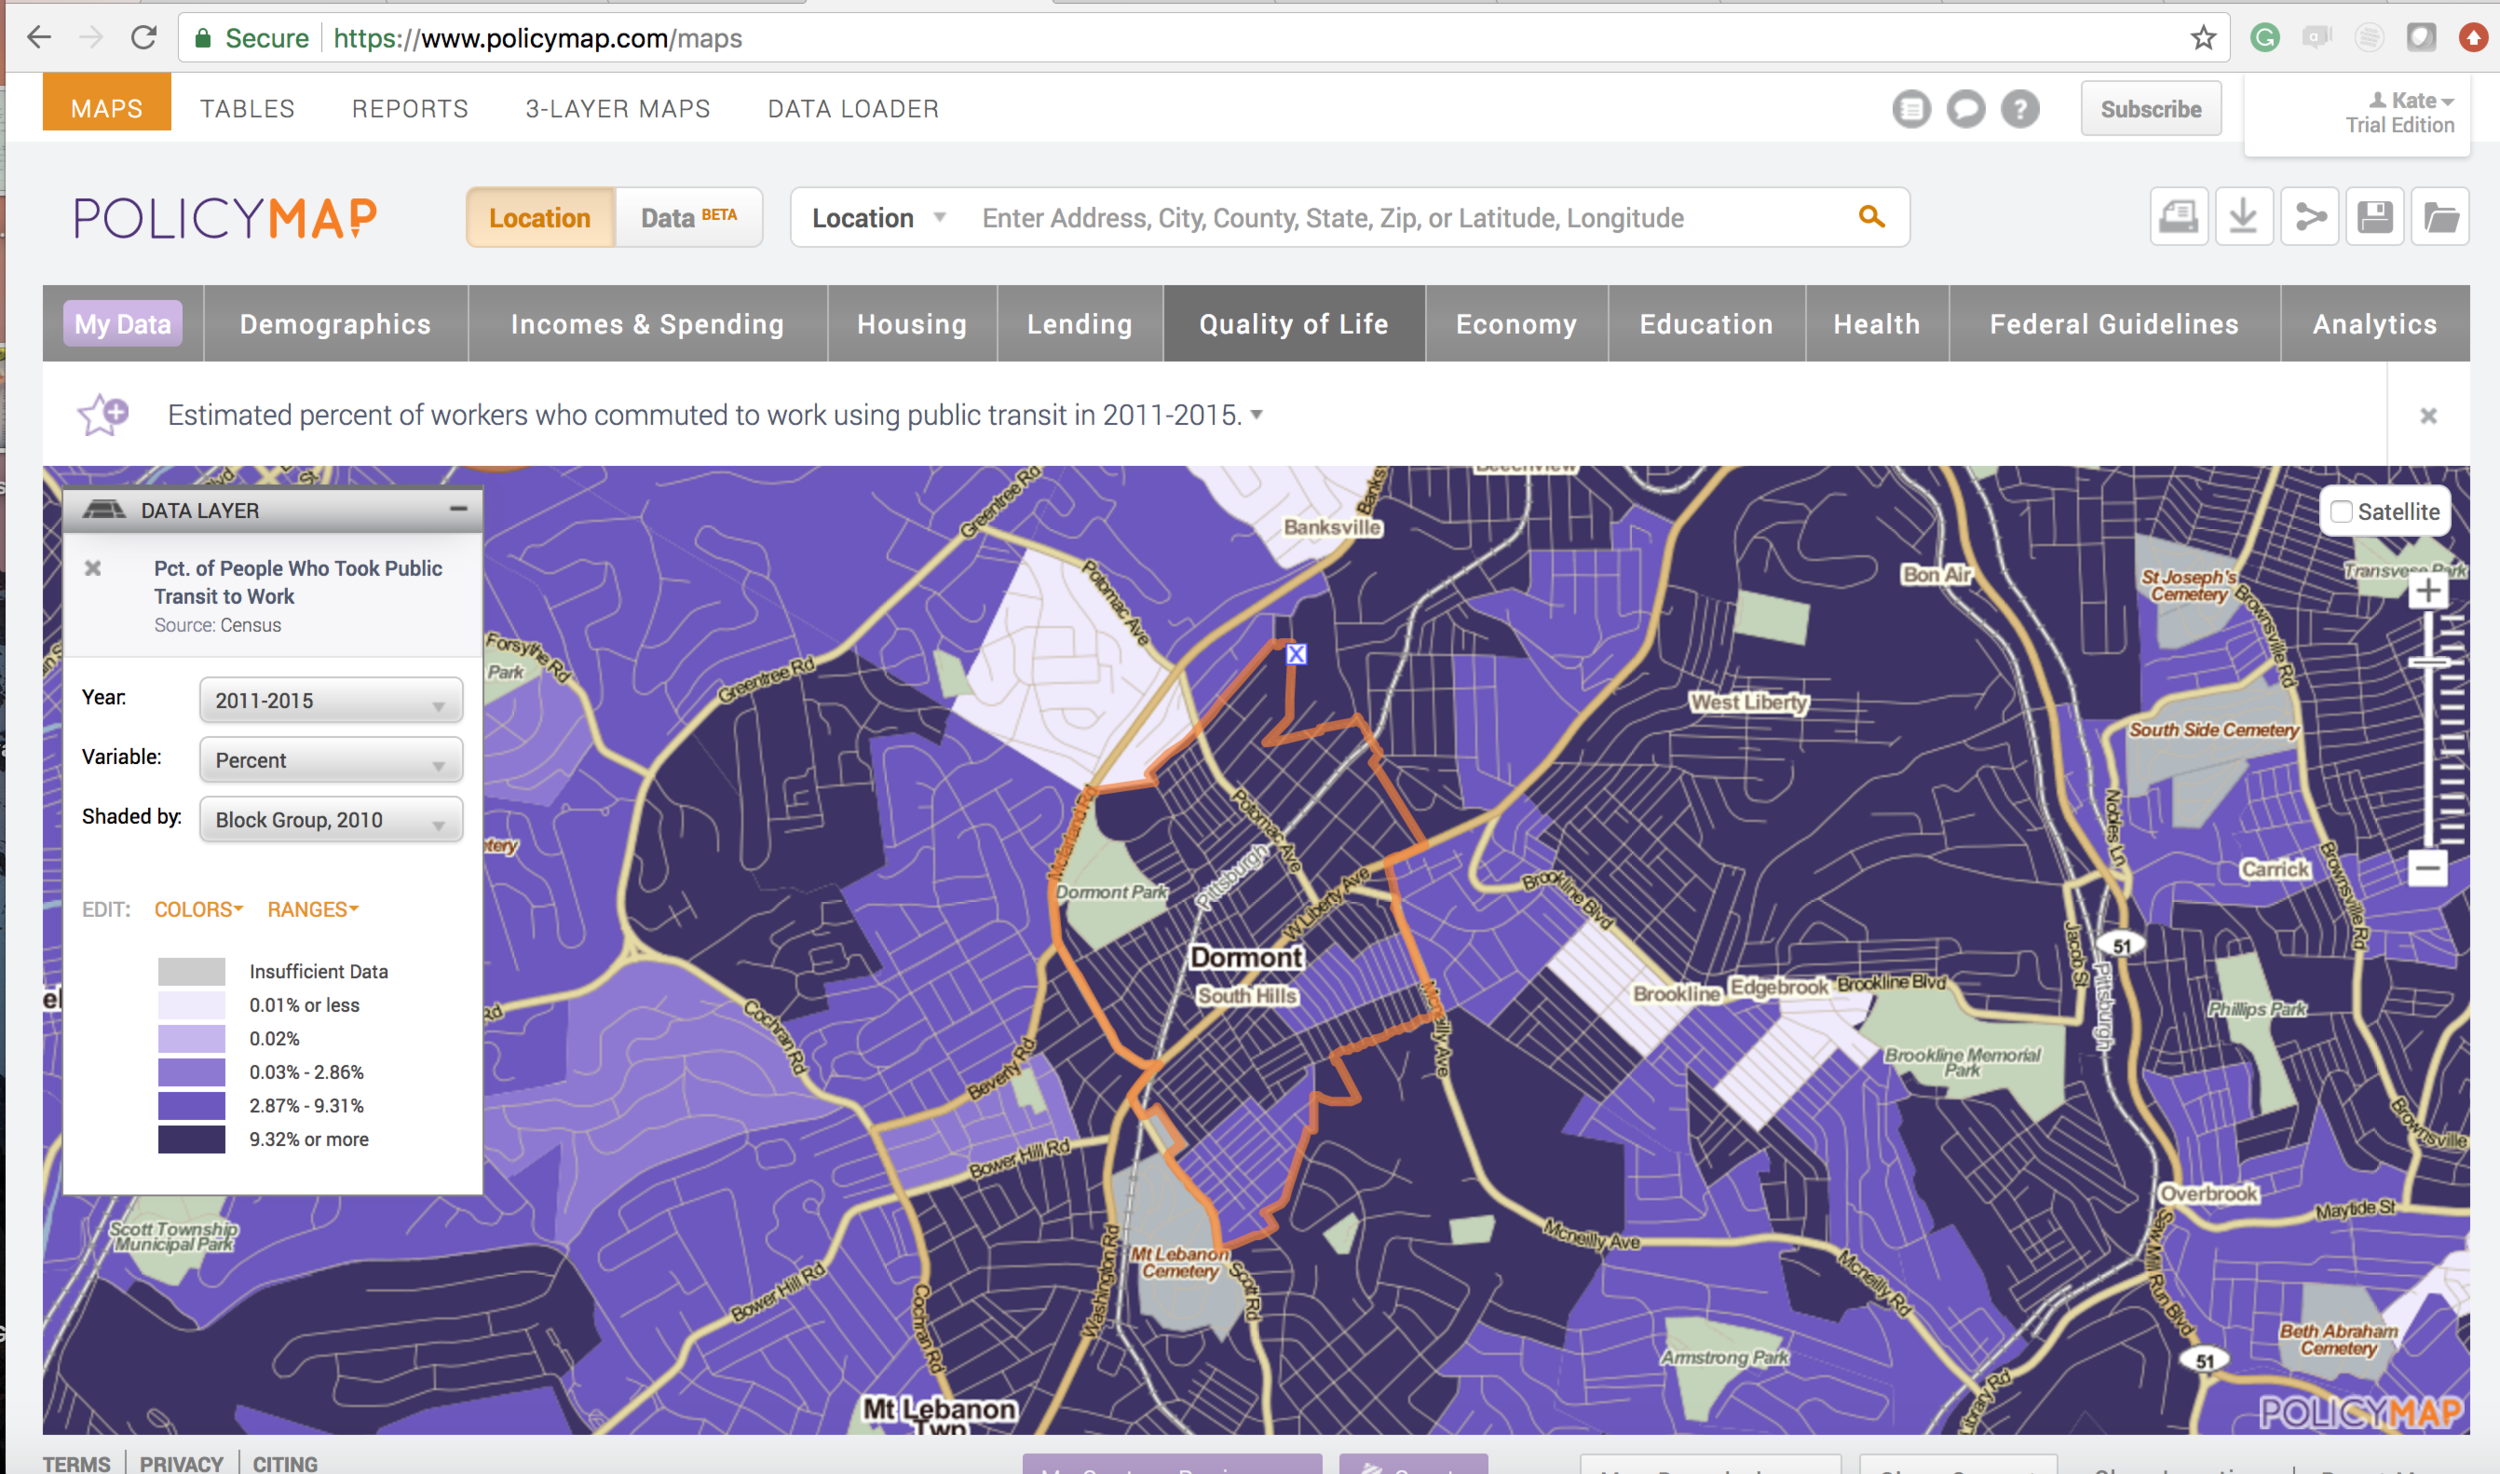Open the Grammarly extension icon
The image size is (2500, 1474).
[x=2265, y=38]
